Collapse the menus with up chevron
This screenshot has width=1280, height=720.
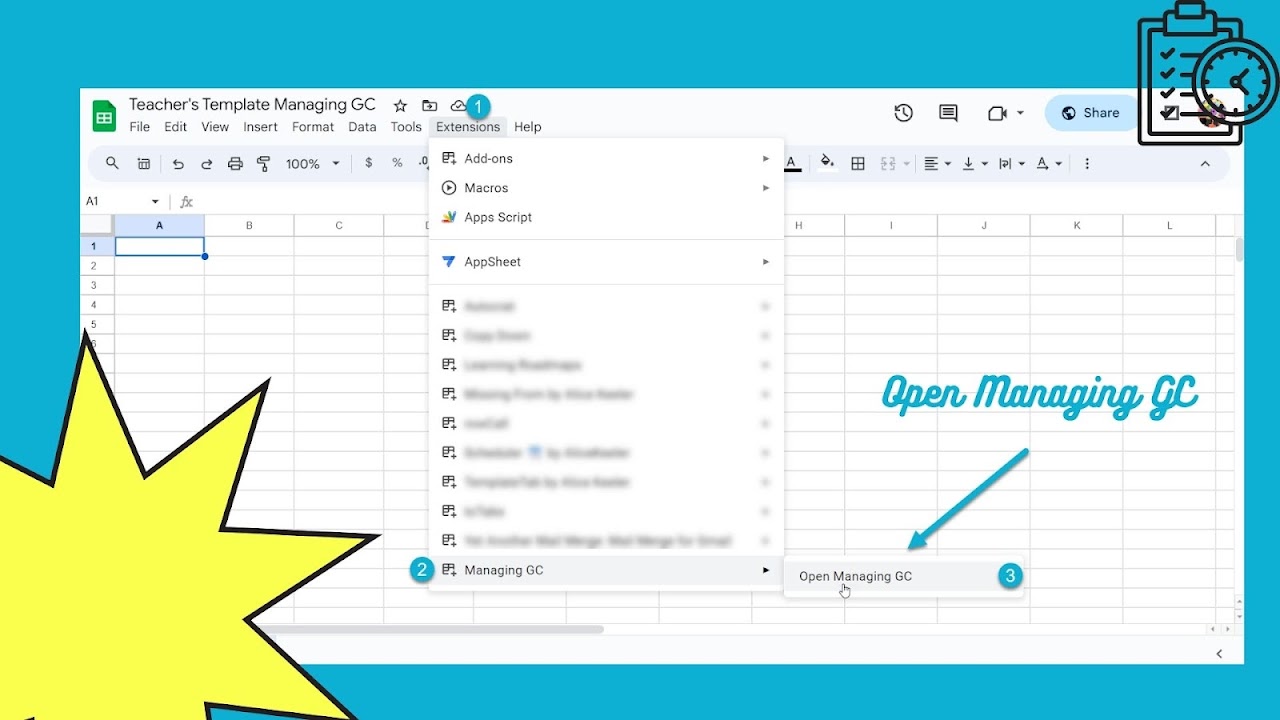tap(1205, 163)
